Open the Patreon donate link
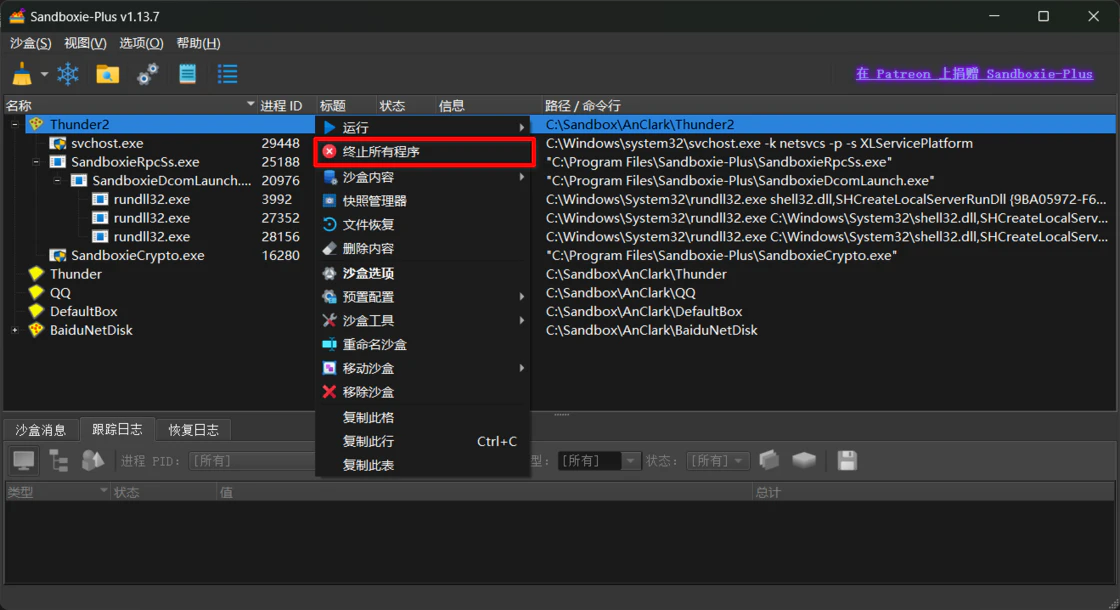Viewport: 1120px width, 610px height. pyautogui.click(x=974, y=74)
